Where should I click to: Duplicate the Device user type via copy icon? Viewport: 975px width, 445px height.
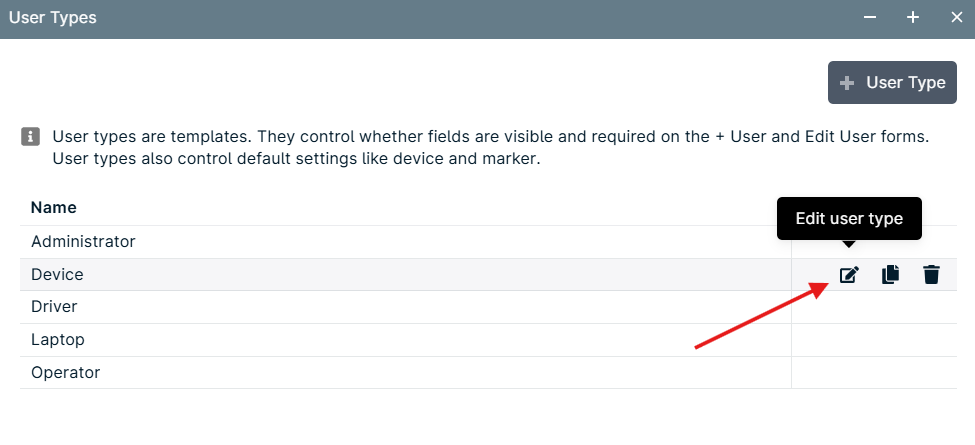890,274
